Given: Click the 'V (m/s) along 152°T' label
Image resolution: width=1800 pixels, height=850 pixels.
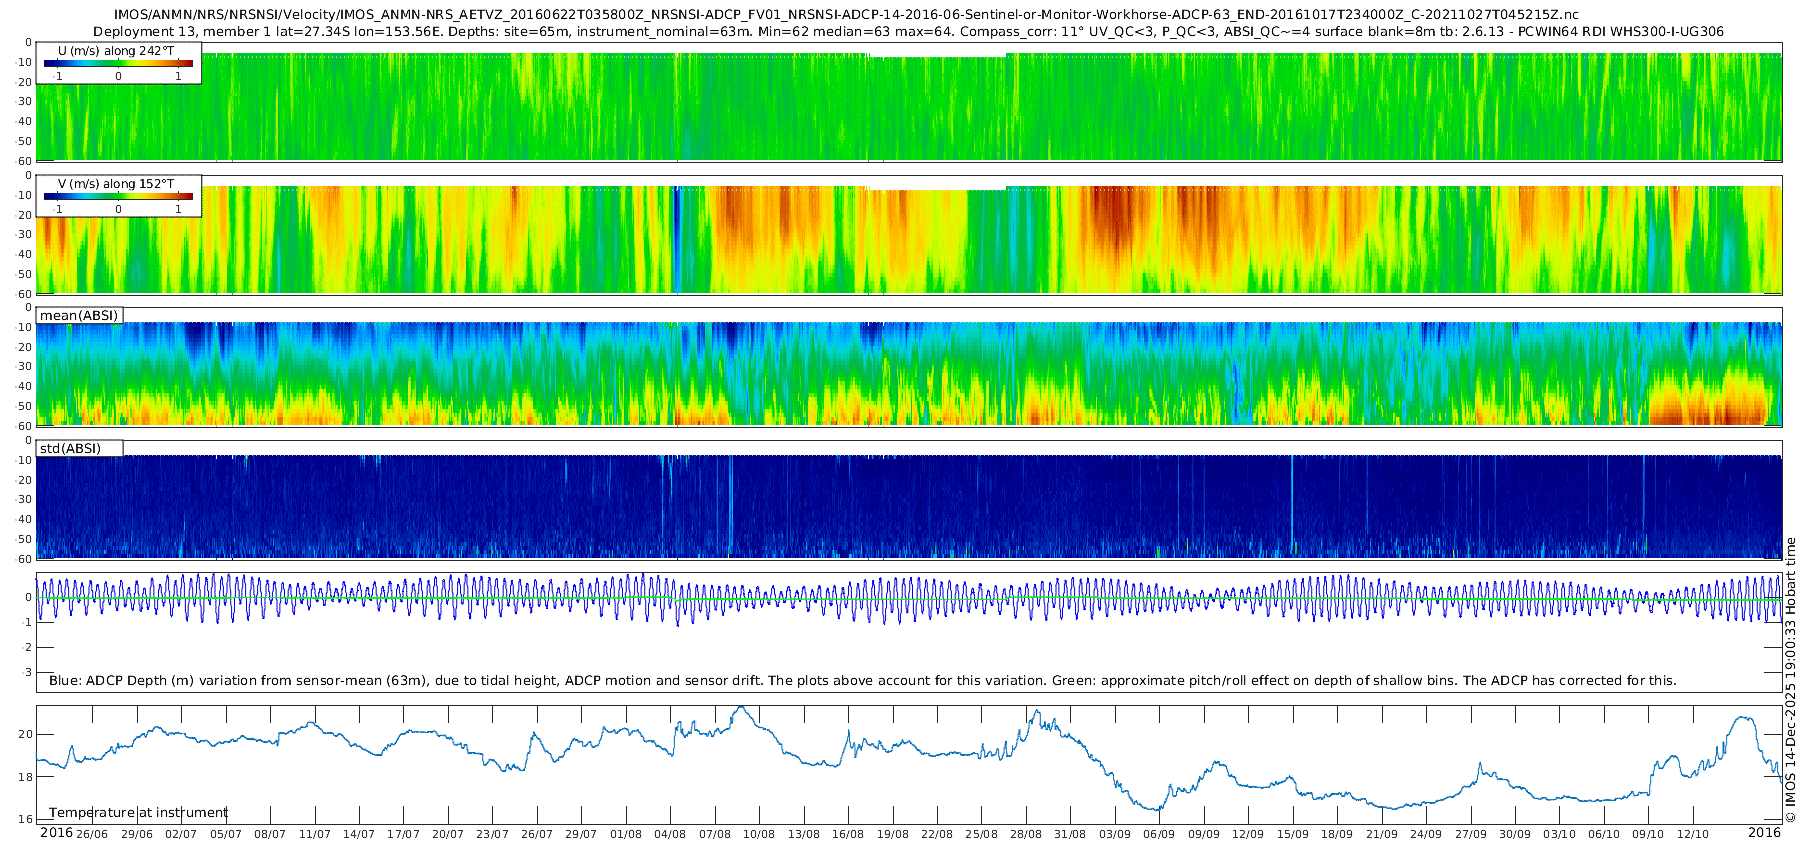Looking at the screenshot, I should 116,183.
